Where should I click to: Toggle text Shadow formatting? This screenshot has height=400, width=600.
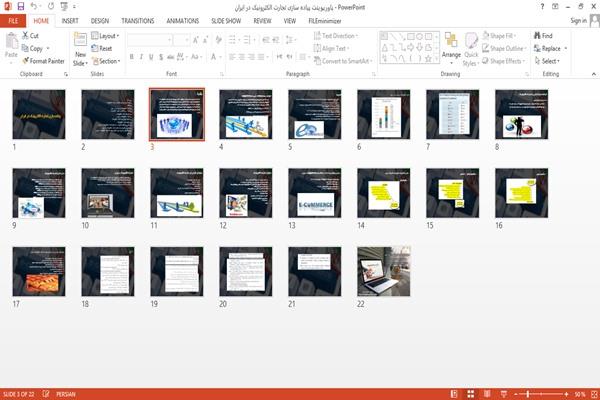point(161,57)
